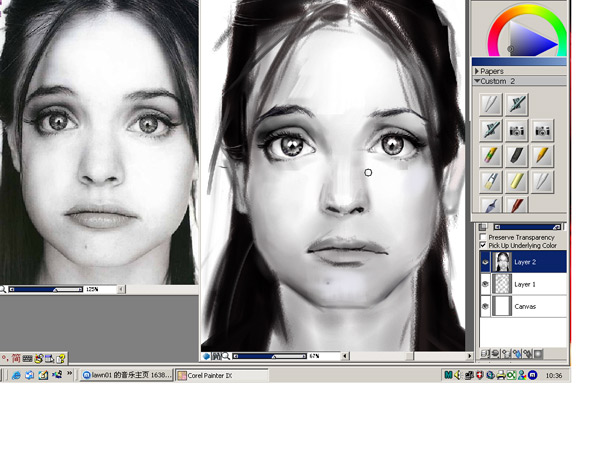
Task: Open the lawn01 music page taskbar button
Action: point(127,375)
